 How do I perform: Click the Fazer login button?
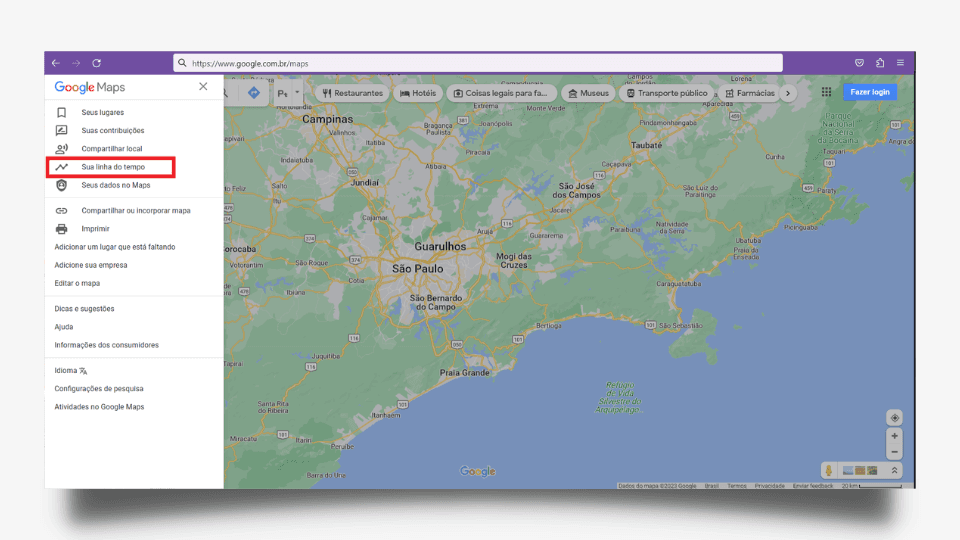pos(869,92)
